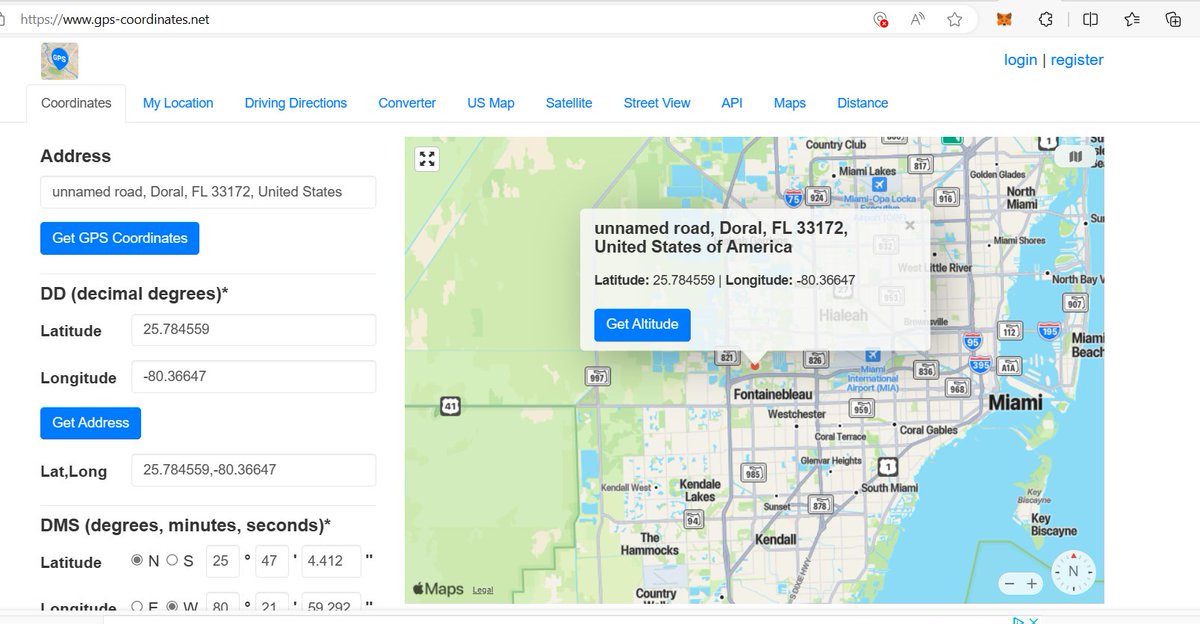Open the Maps tab
1200x624 pixels.
click(790, 103)
